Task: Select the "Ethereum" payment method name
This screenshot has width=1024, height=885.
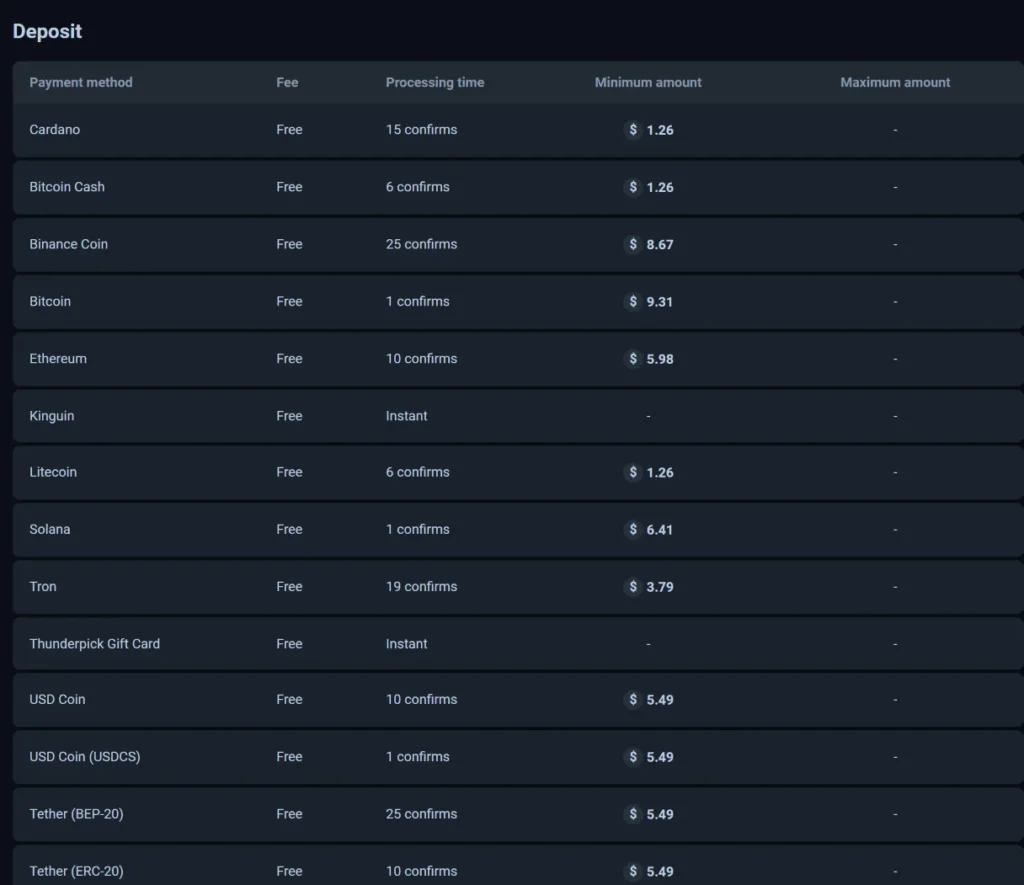Action: [58, 359]
